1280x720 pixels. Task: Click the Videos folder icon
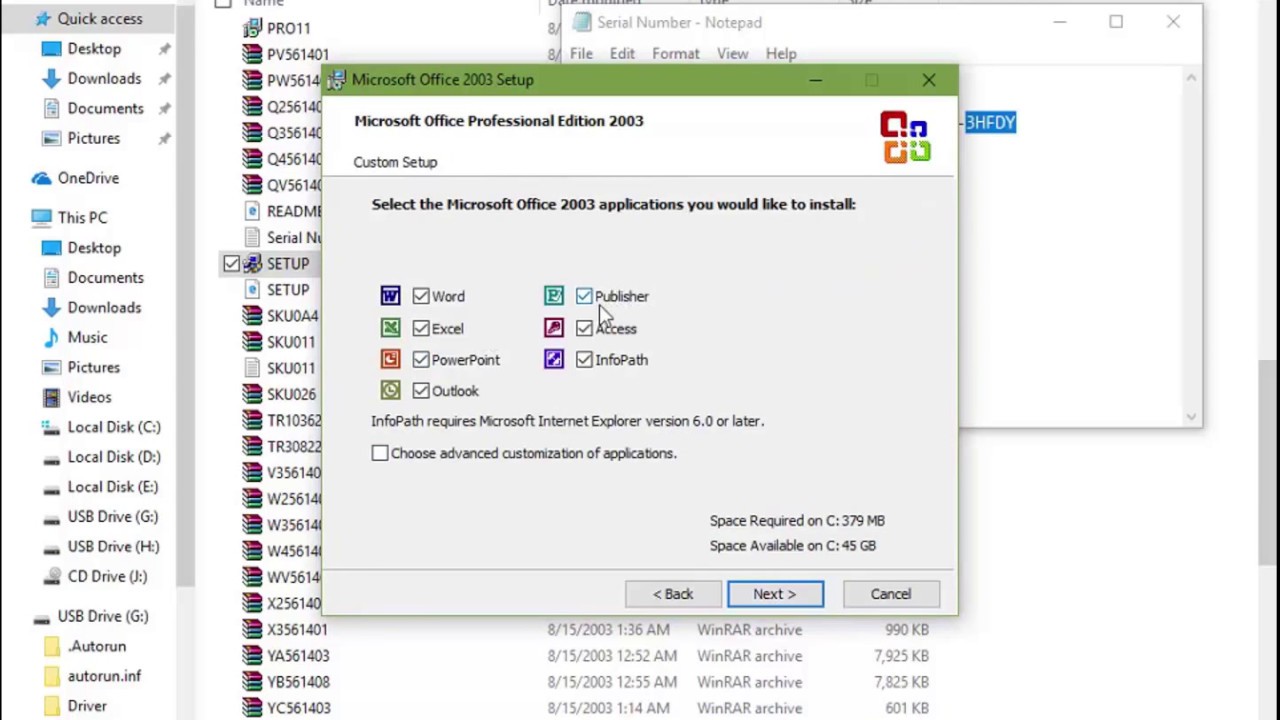pos(51,397)
